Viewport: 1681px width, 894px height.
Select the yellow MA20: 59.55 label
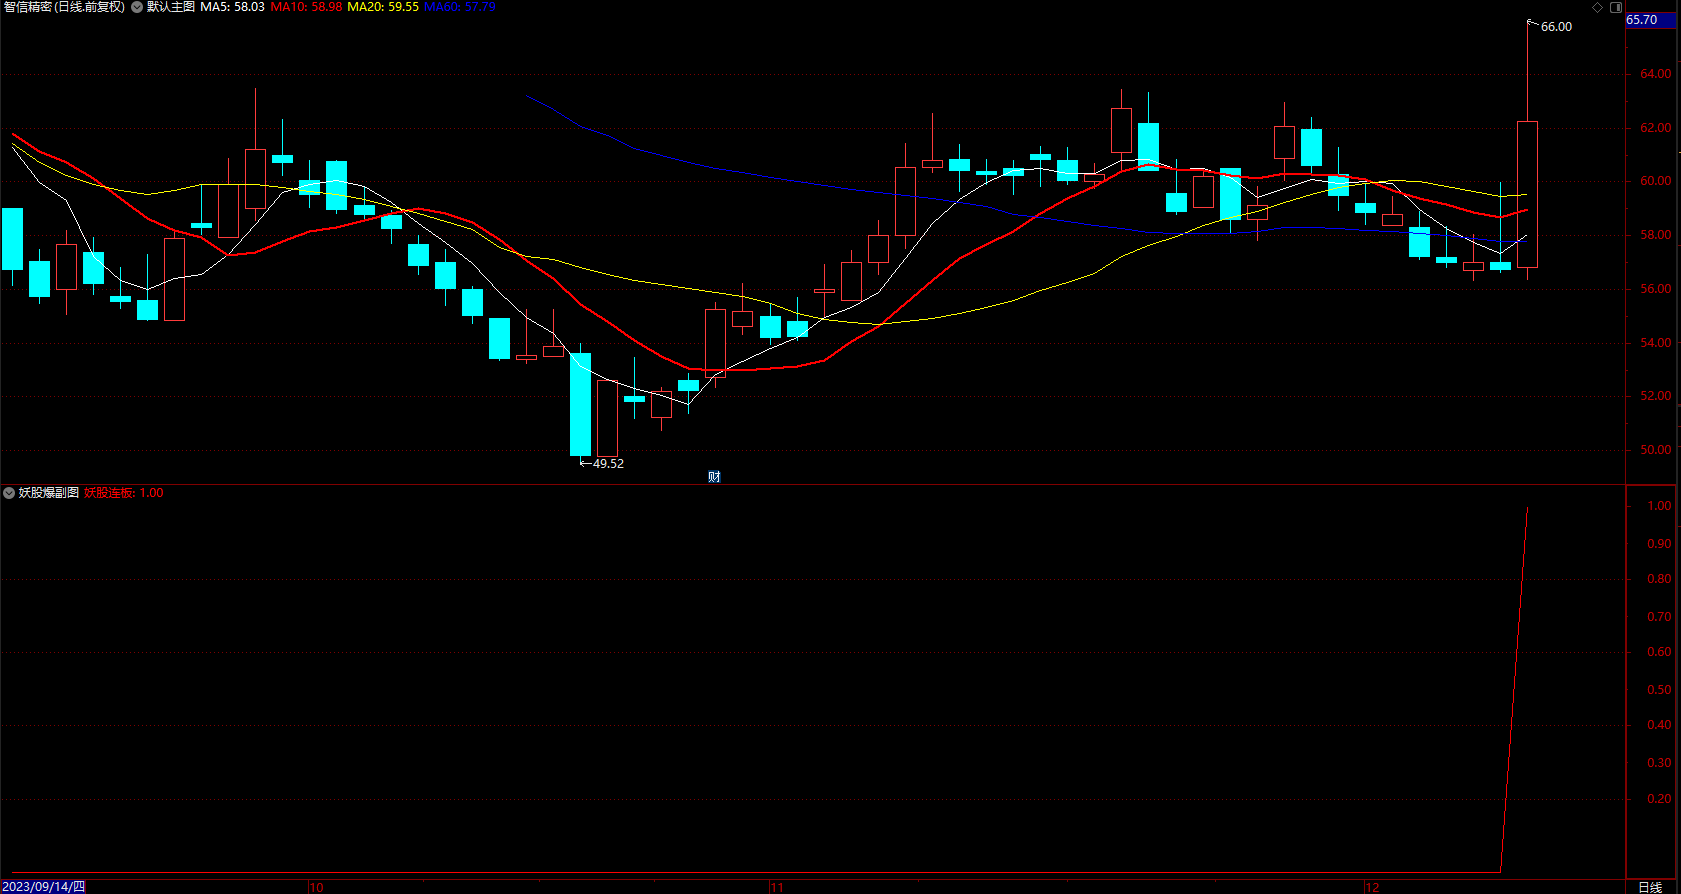pos(383,7)
